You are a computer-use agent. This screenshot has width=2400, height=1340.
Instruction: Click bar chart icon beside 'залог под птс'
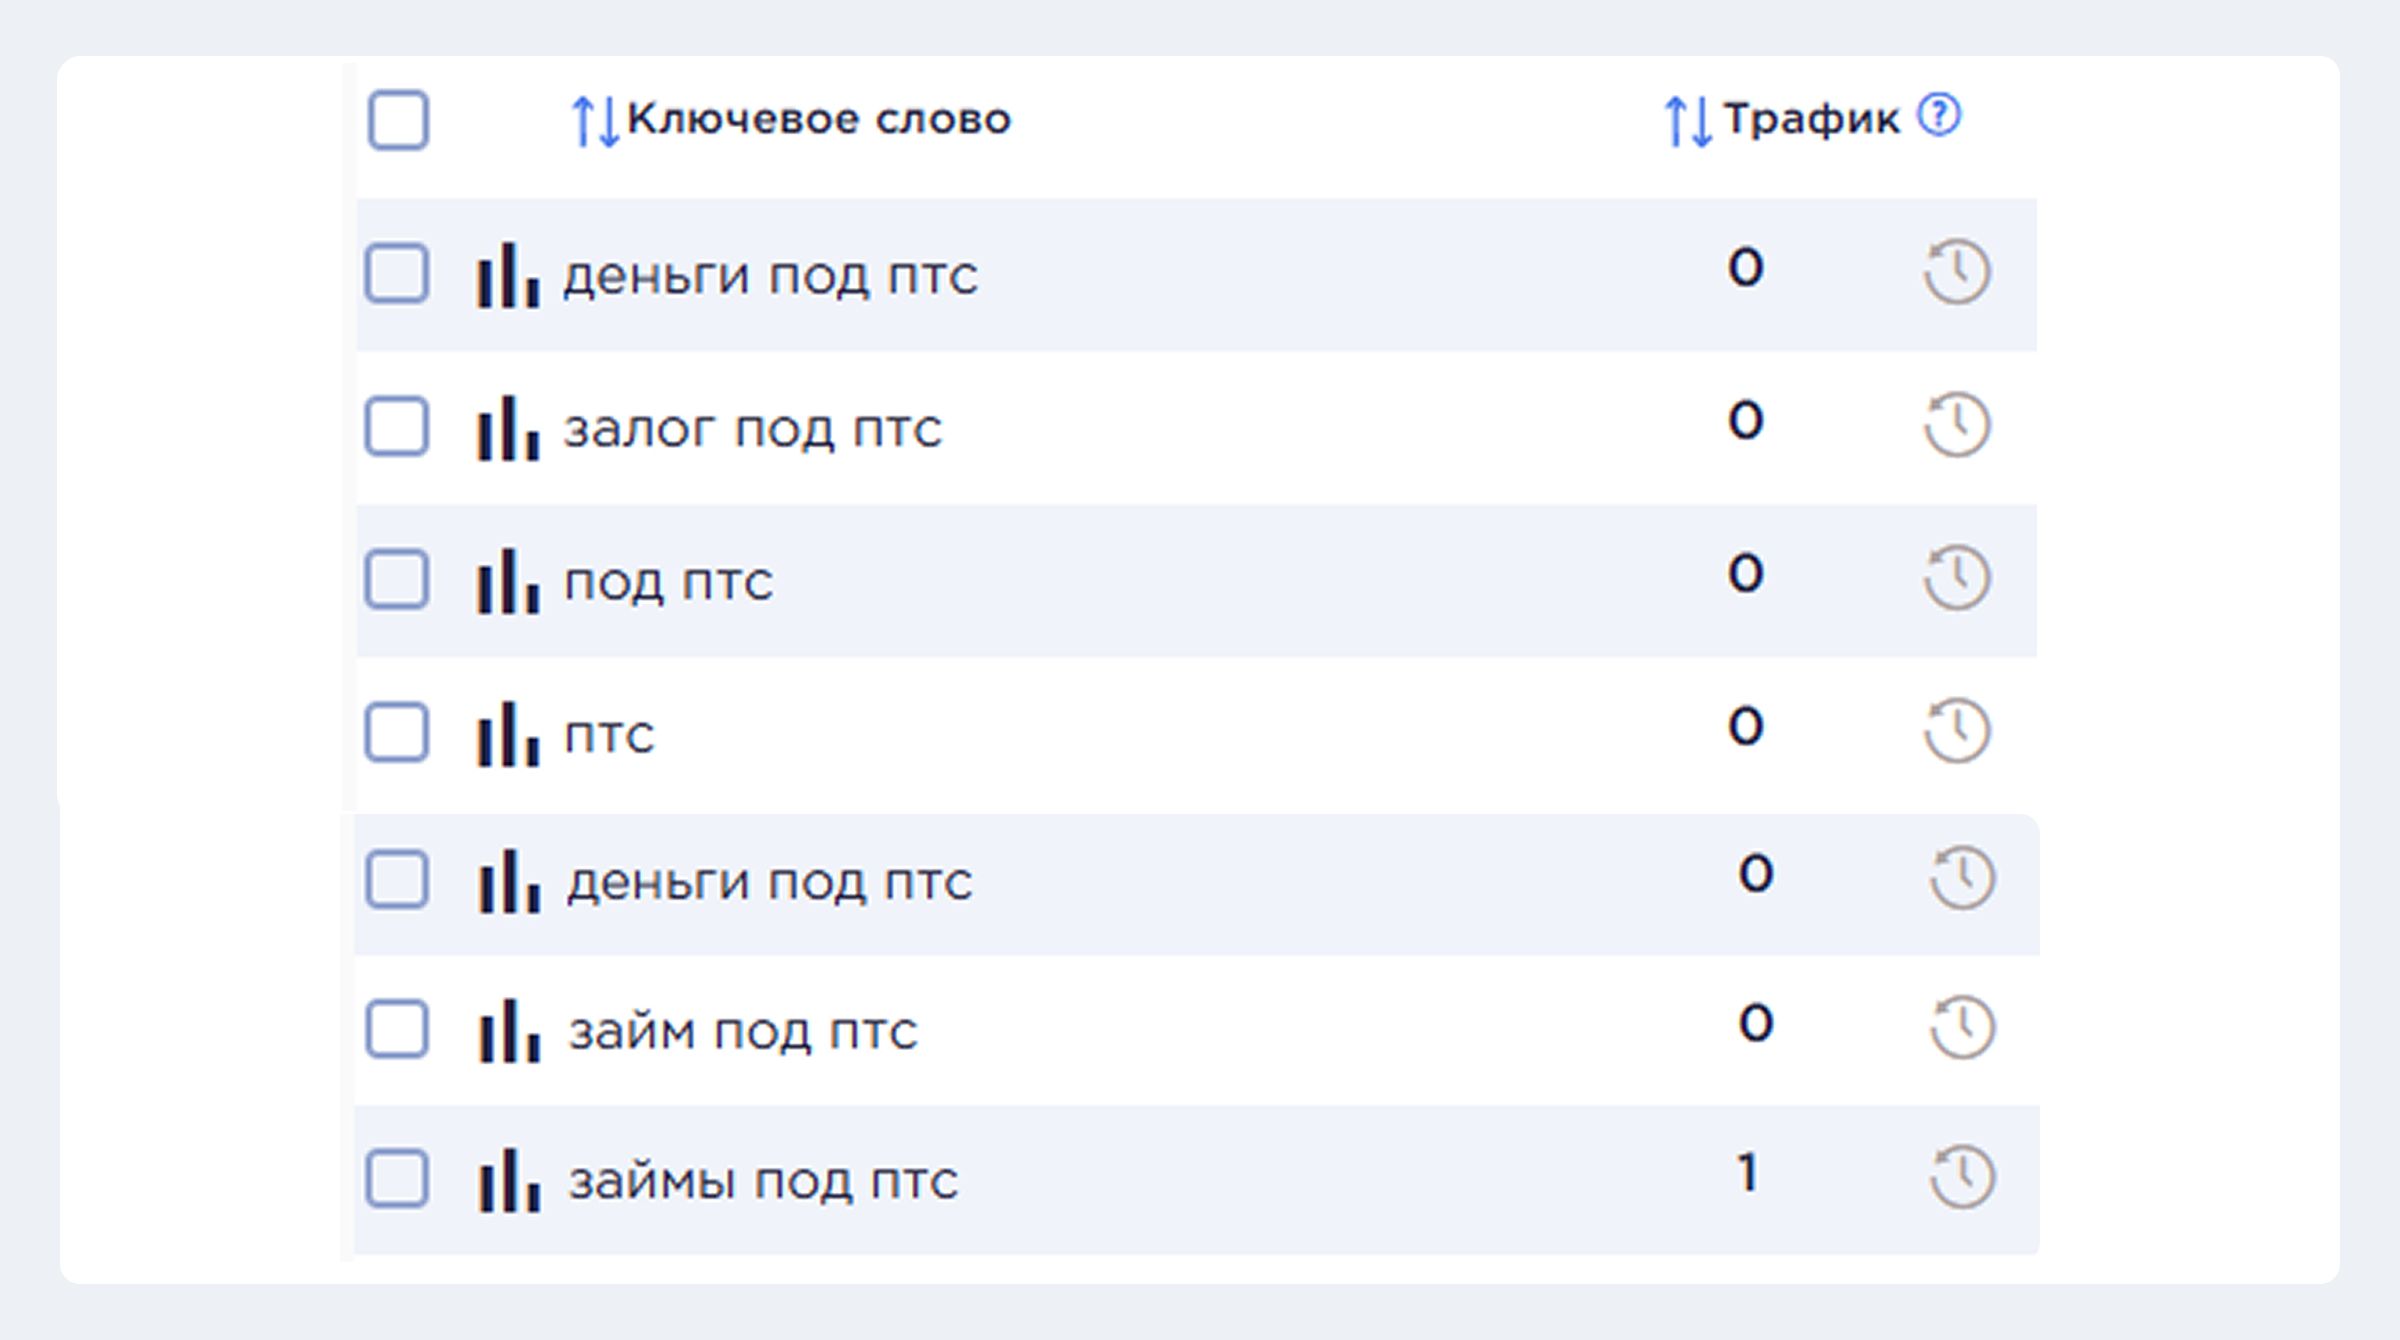pyautogui.click(x=508, y=428)
